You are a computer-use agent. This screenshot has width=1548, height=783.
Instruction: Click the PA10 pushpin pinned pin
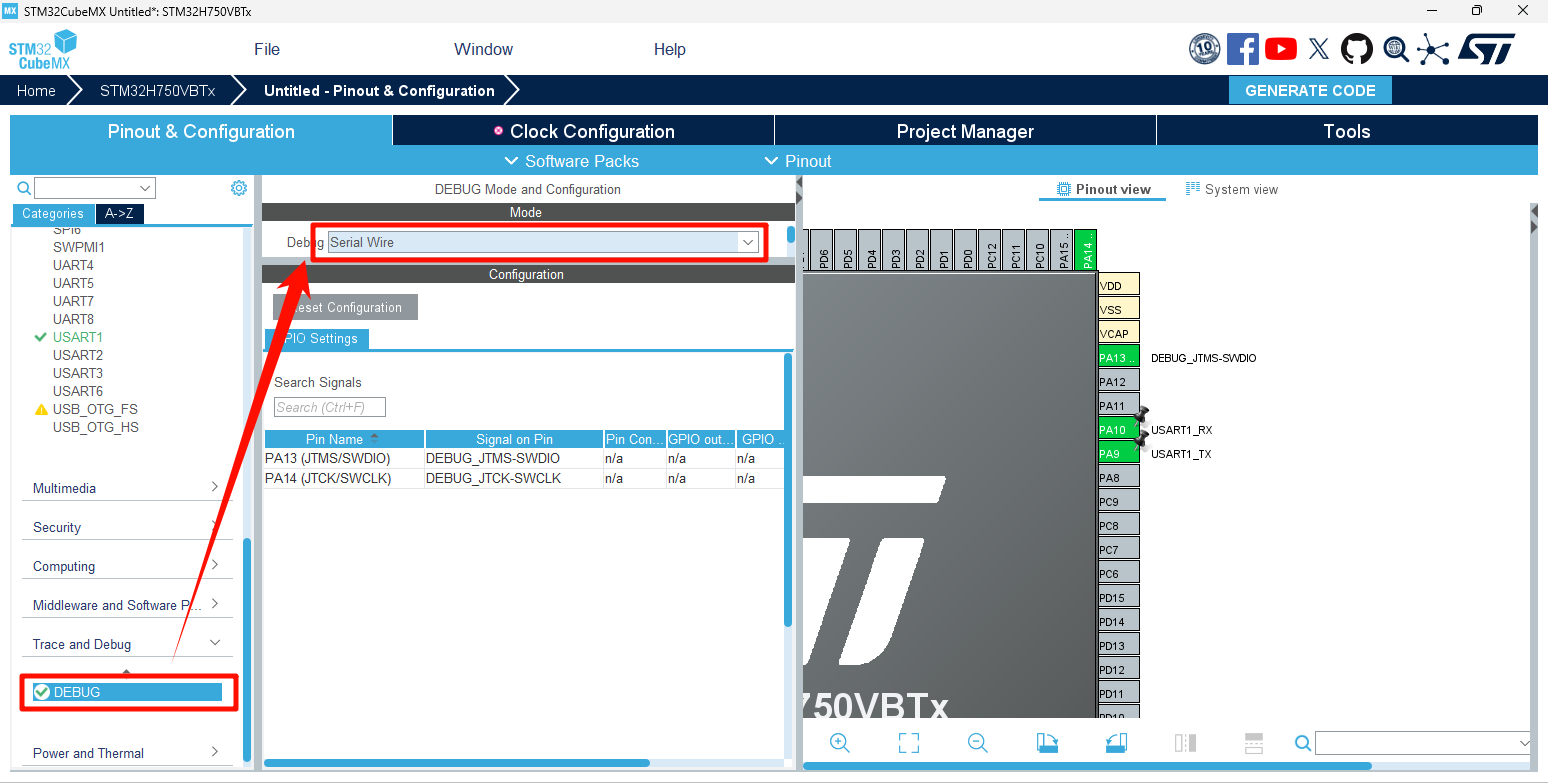coord(1119,430)
